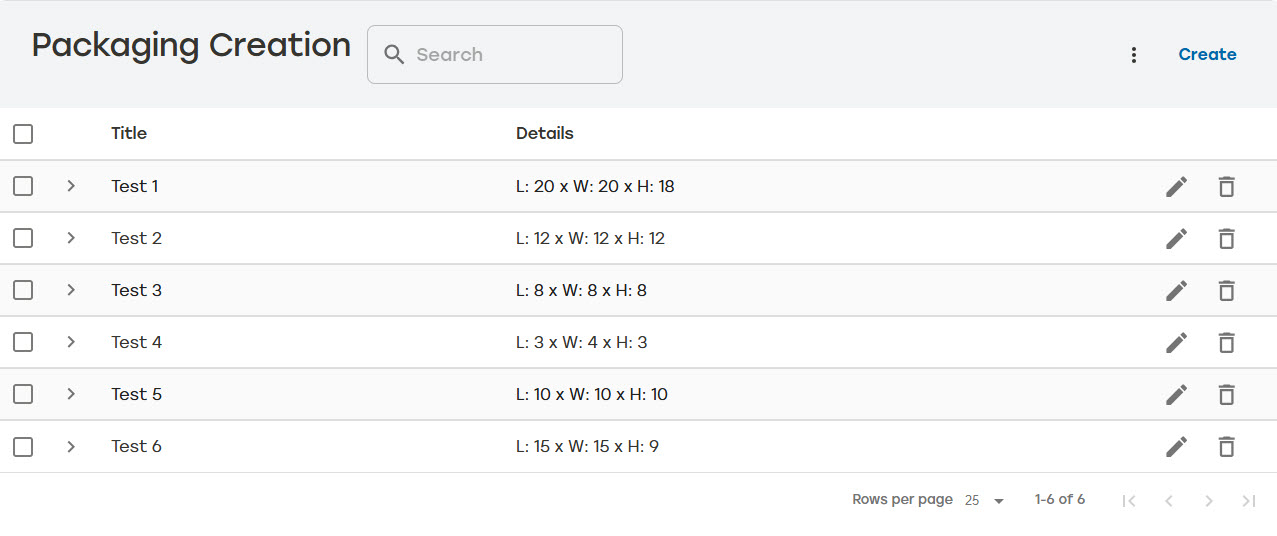Screen dimensions: 1277x536
Task: Jump to the last page button
Action: coord(1249,500)
